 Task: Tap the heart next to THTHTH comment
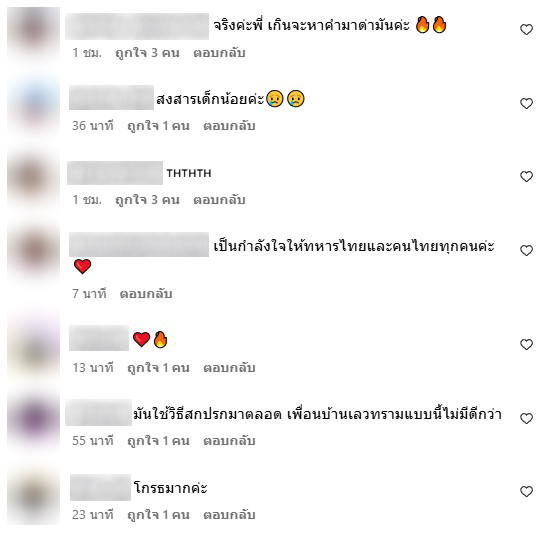[526, 176]
